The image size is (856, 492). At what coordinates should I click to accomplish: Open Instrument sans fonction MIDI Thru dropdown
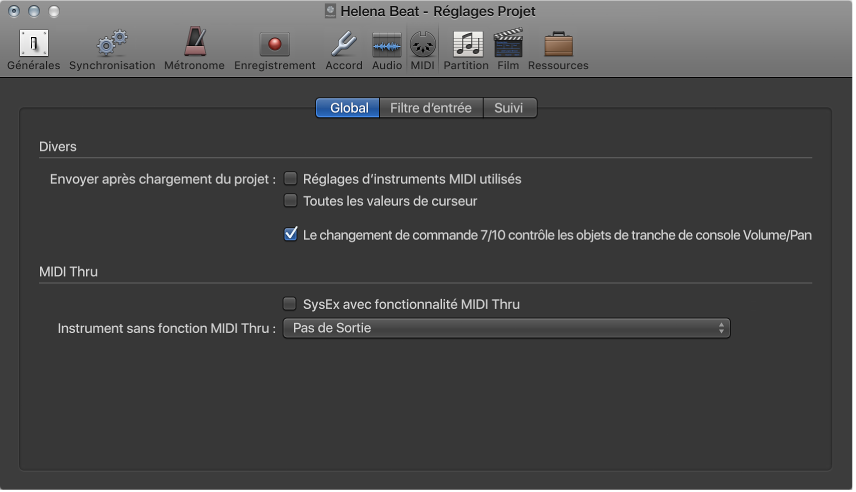coord(507,328)
